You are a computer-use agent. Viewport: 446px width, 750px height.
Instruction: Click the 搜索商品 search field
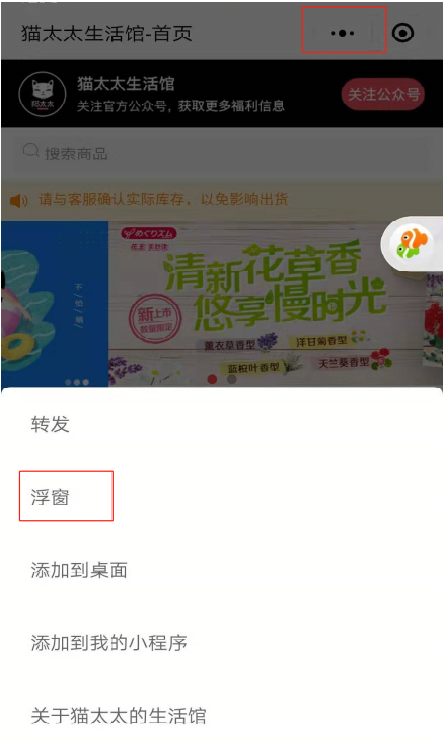coord(222,153)
